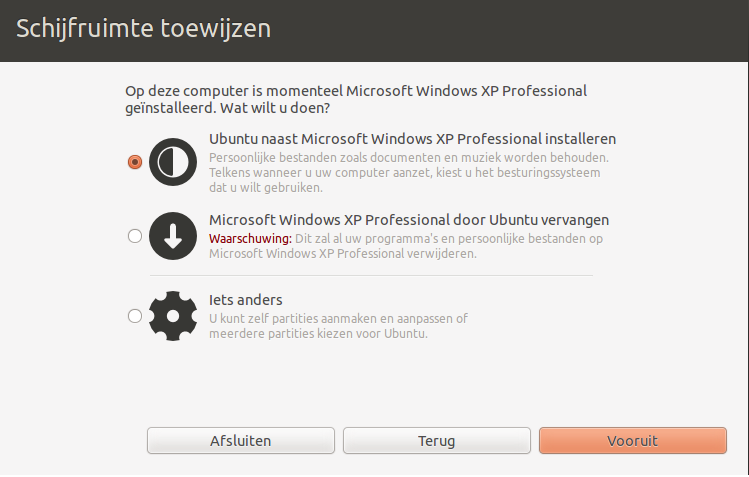Click the 'Schijfruimte toewijzen' header title

point(144,28)
